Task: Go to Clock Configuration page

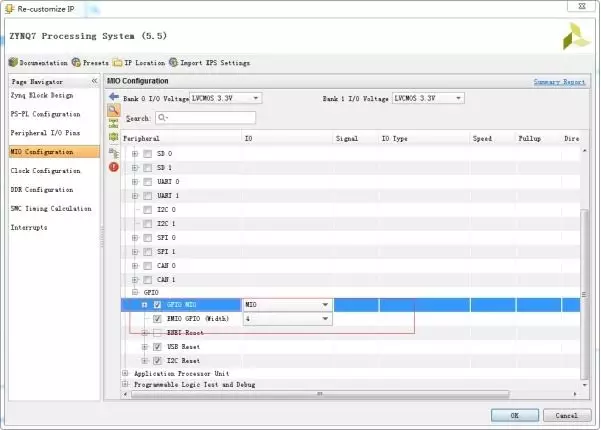Action: coord(45,171)
